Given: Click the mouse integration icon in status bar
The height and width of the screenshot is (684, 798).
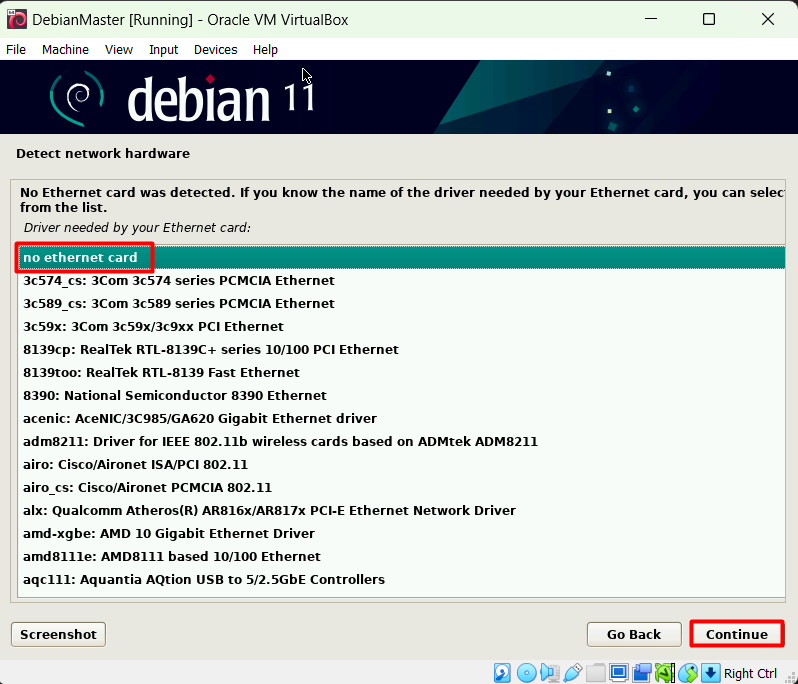Looking at the screenshot, I should point(688,673).
